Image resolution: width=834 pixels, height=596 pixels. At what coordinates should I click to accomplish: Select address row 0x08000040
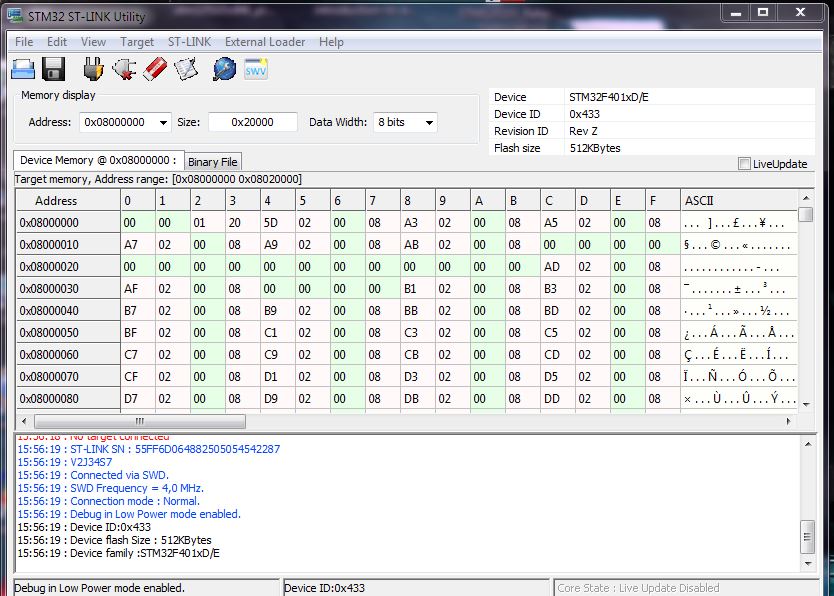[69, 310]
